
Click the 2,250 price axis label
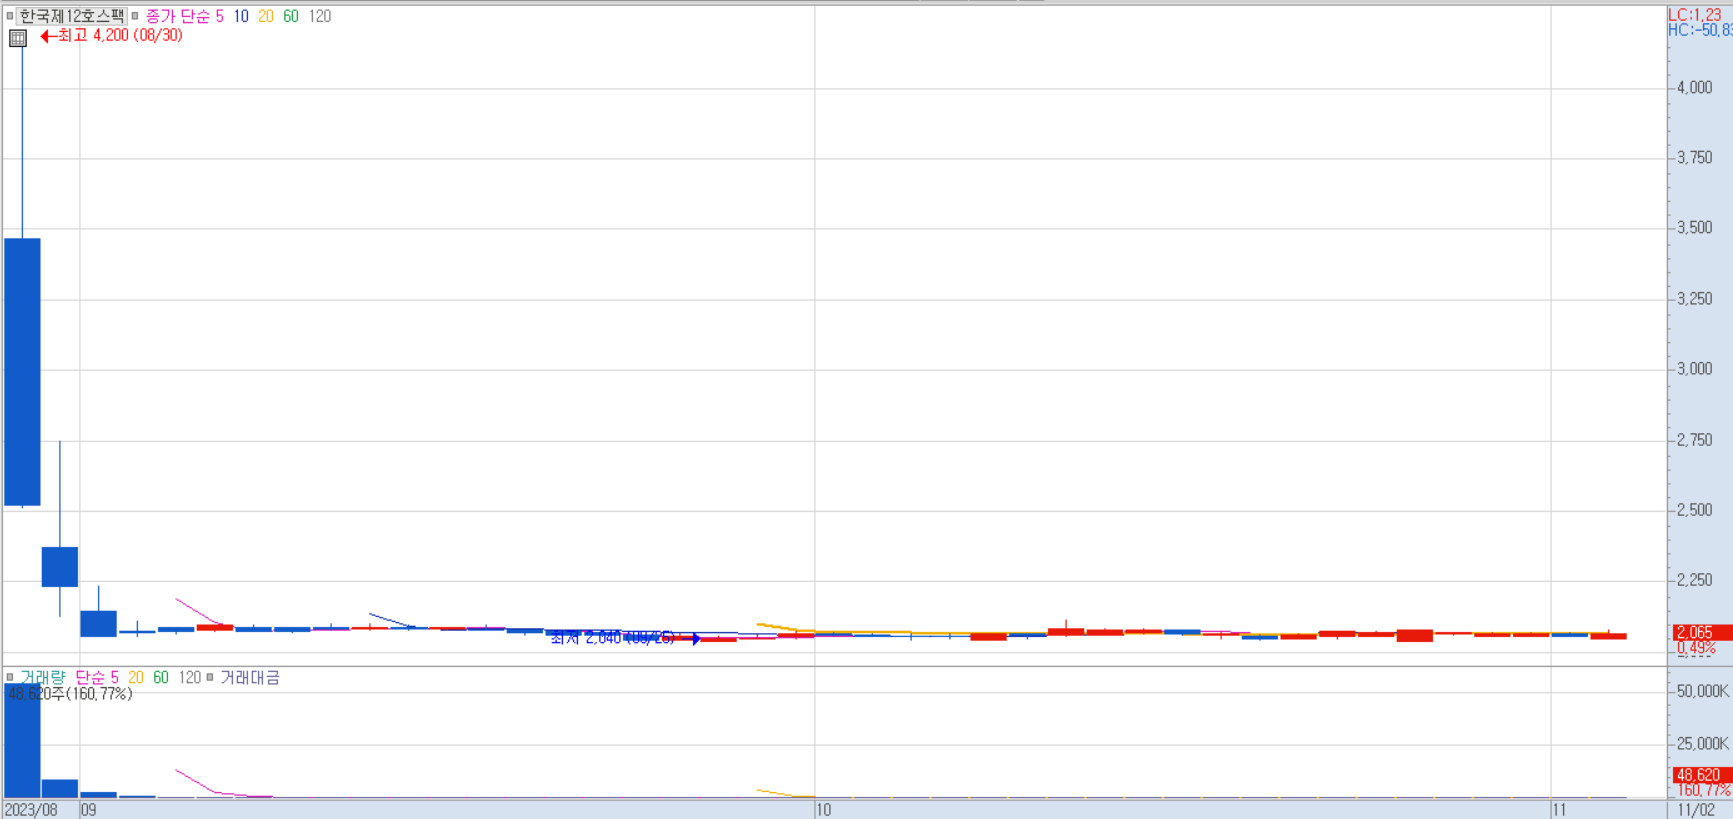click(x=1694, y=580)
